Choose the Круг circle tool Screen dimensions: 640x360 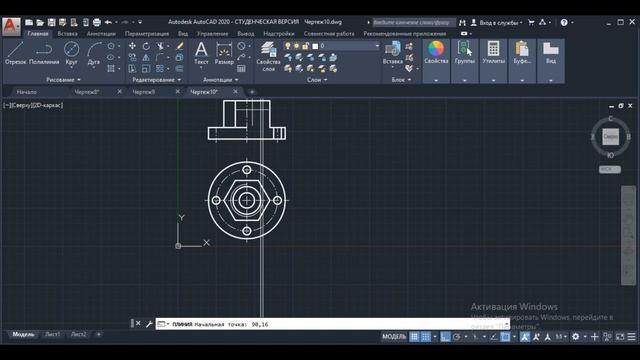click(71, 53)
